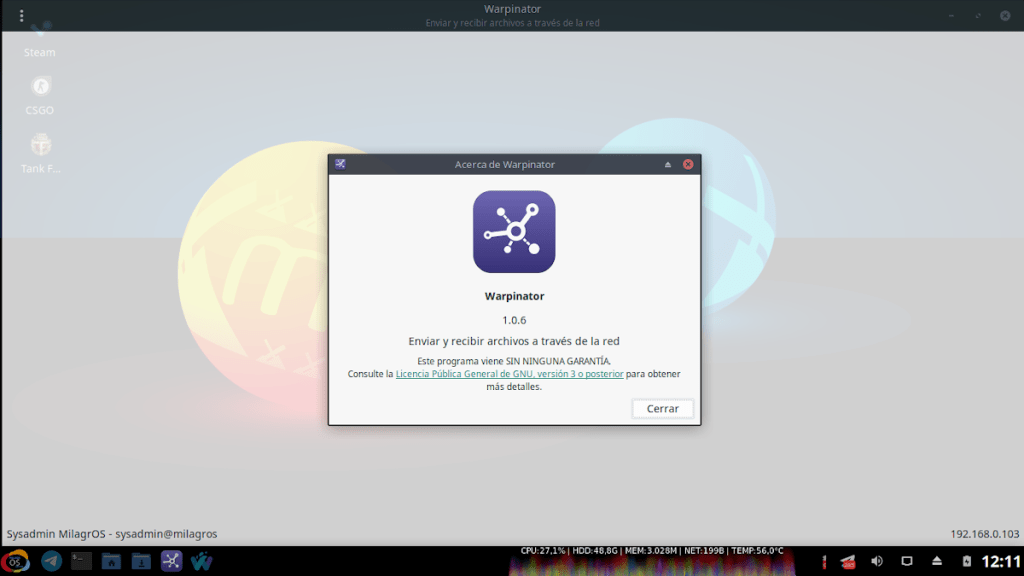This screenshot has height=576, width=1024.
Task: Launch the W application from the taskbar
Action: (201, 561)
